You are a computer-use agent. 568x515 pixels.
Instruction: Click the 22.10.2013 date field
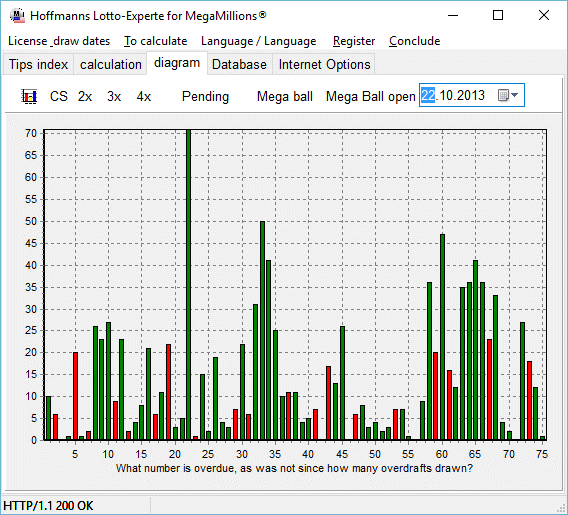pyautogui.click(x=472, y=95)
